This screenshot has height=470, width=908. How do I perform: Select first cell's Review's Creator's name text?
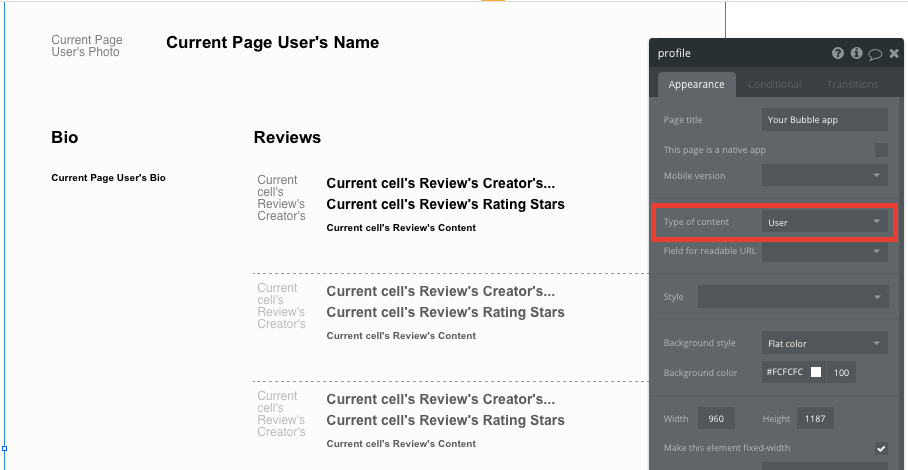click(441, 183)
